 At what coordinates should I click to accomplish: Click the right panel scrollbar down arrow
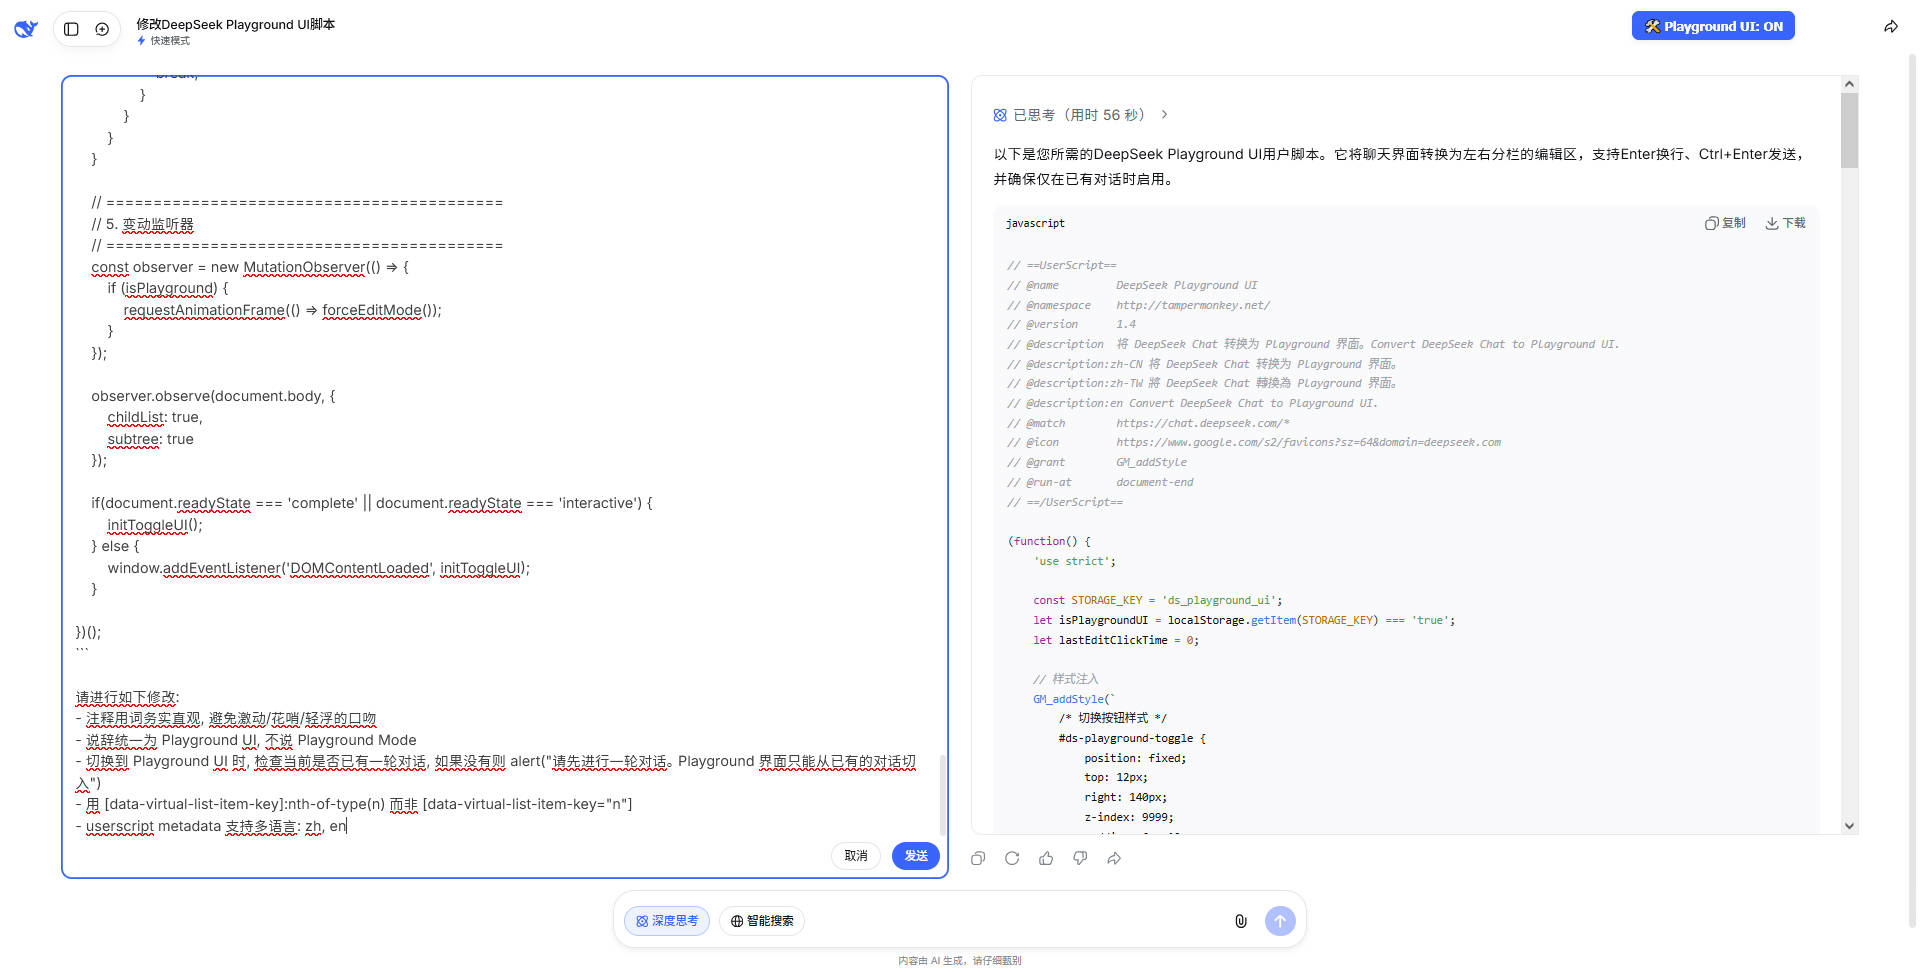(1849, 826)
